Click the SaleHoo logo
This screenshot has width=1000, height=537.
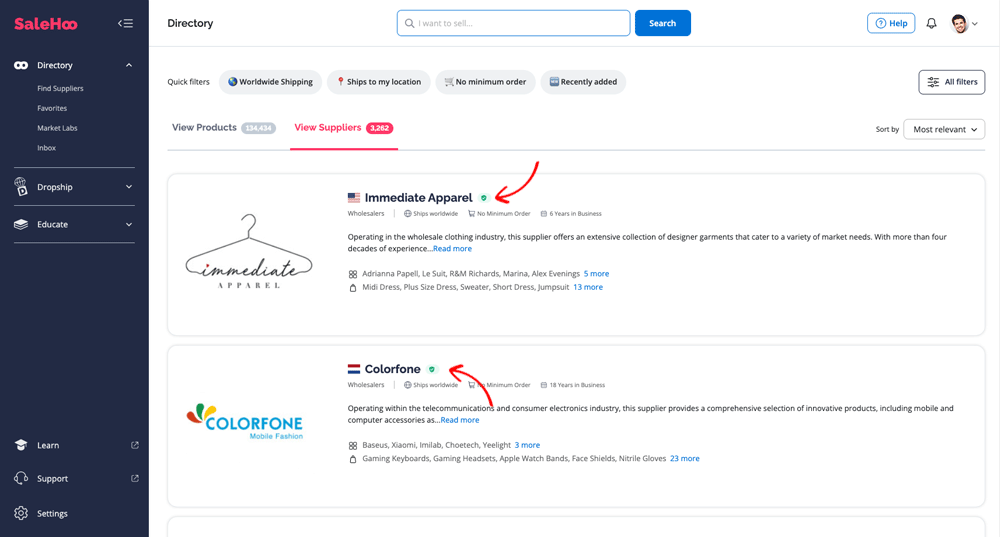click(46, 23)
